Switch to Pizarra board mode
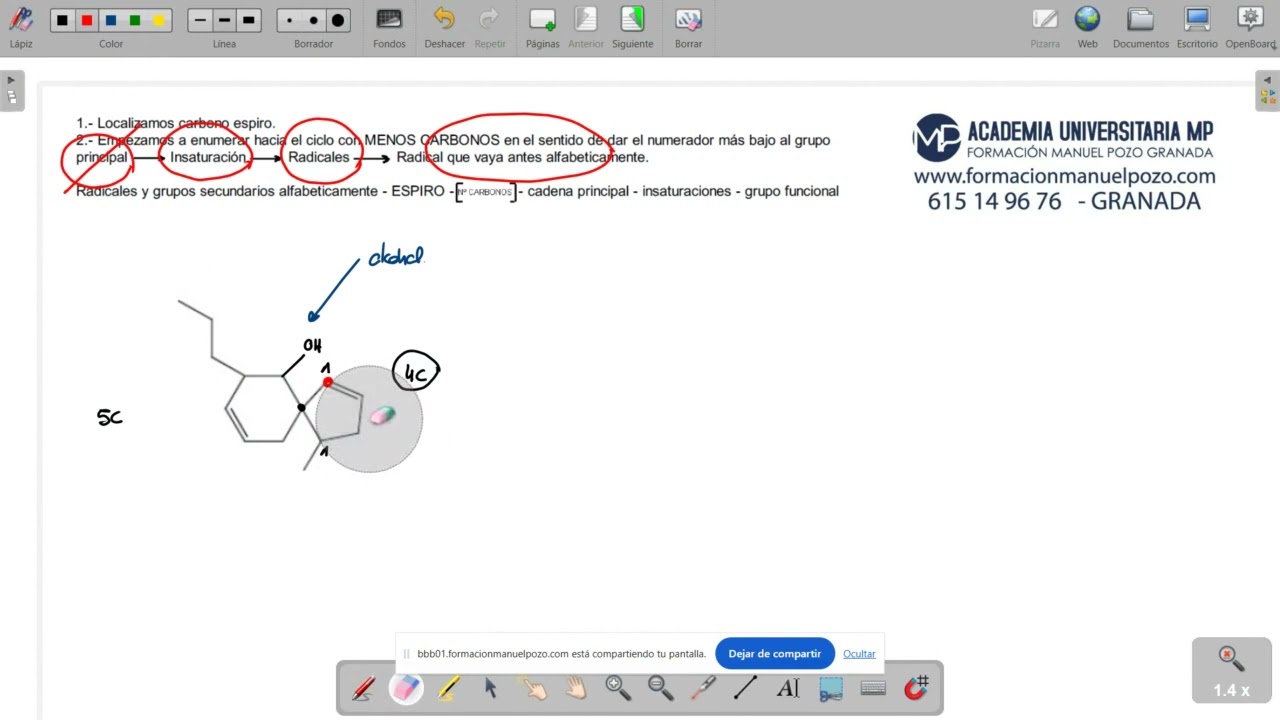Image resolution: width=1280 pixels, height=720 pixels. [x=1045, y=27]
